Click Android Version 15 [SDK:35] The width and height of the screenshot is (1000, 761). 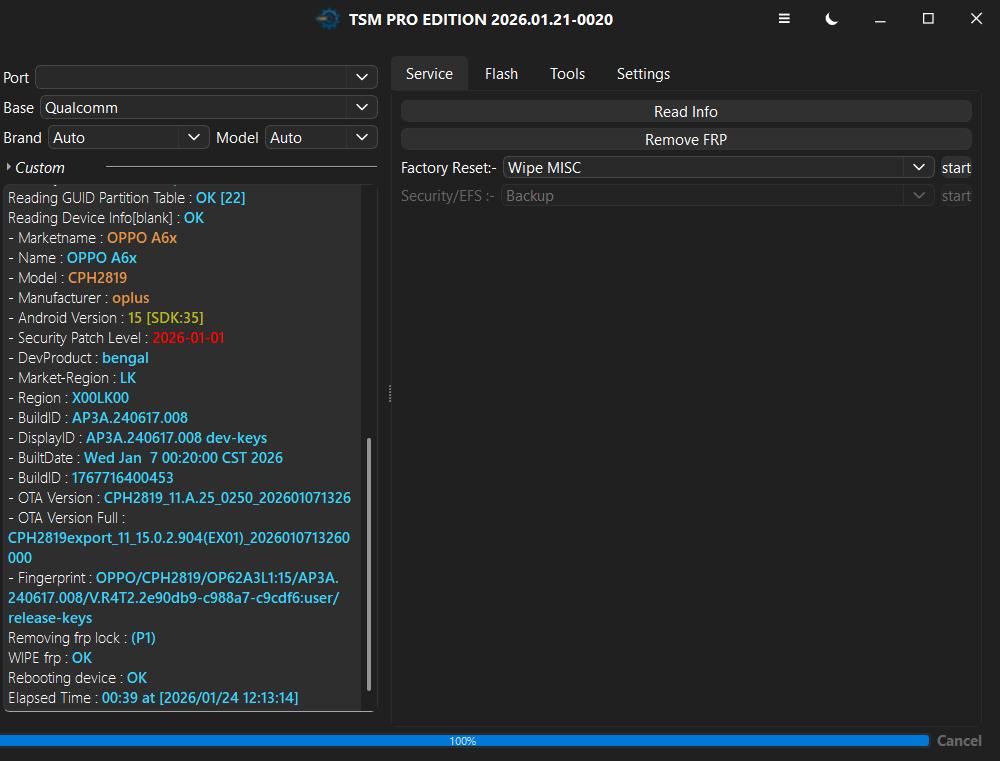tap(166, 317)
